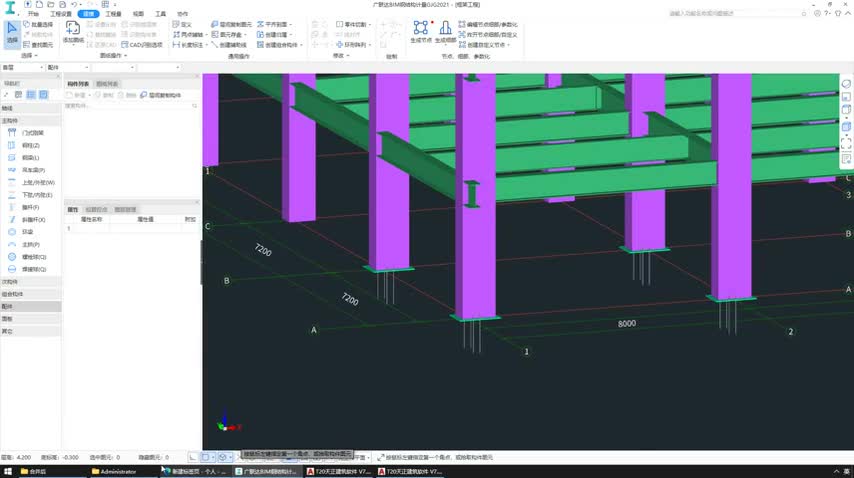
Task: Click the skin shirt icon at top right
Action: [x=838, y=13]
